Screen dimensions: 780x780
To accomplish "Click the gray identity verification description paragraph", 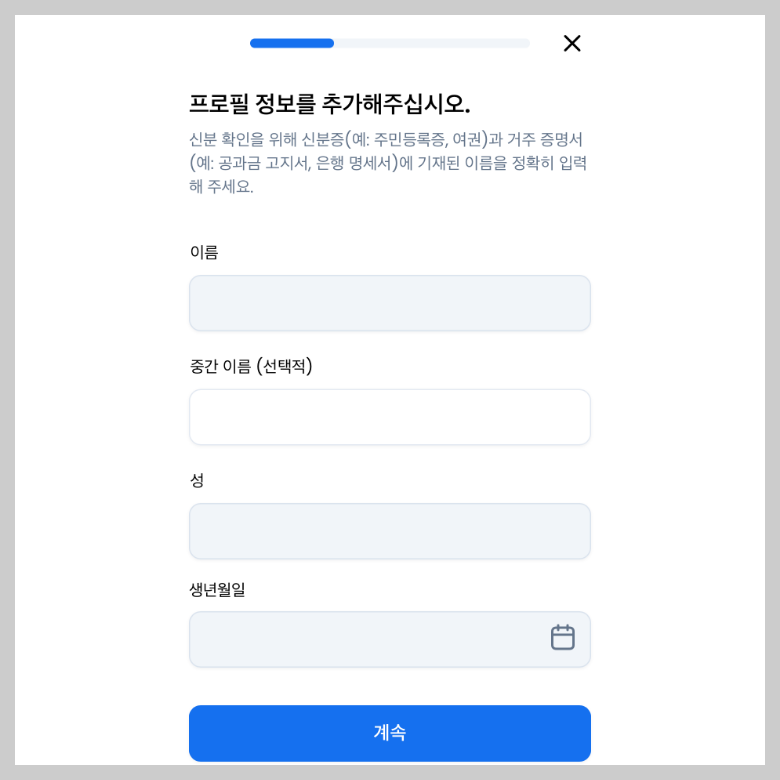I will pos(388,163).
